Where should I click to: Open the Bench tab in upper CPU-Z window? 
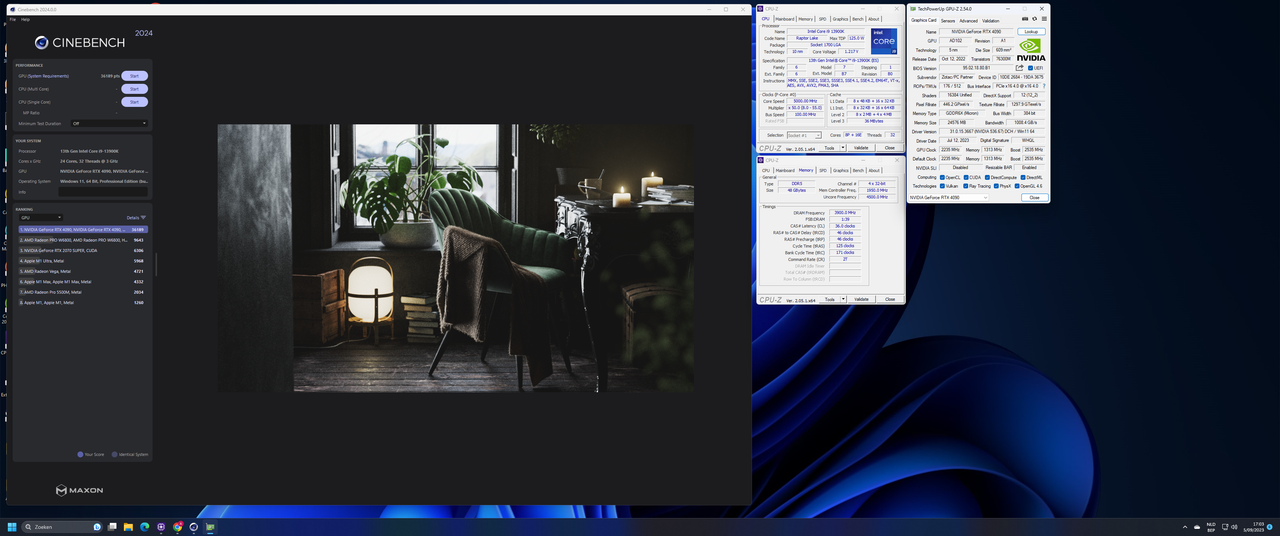click(857, 18)
